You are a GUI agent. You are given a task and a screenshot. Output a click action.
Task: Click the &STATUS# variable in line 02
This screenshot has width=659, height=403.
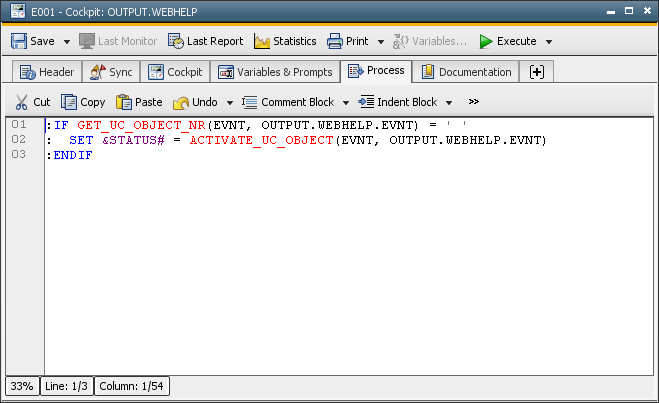point(133,140)
